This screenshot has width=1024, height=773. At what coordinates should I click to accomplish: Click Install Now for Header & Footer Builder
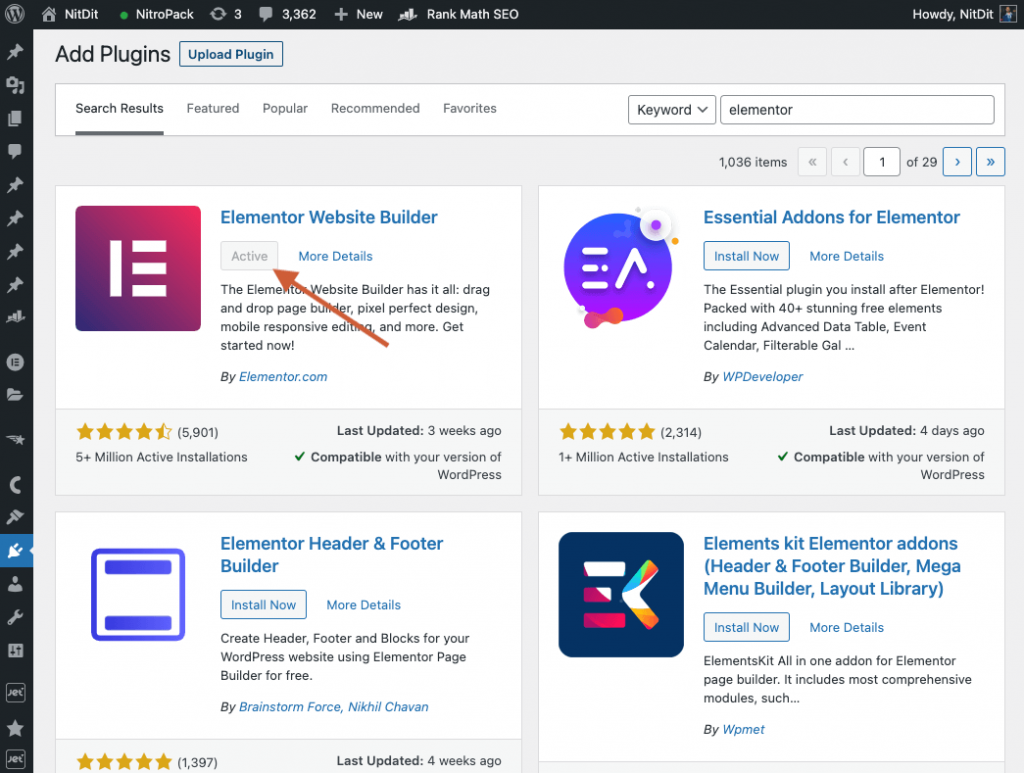tap(263, 605)
